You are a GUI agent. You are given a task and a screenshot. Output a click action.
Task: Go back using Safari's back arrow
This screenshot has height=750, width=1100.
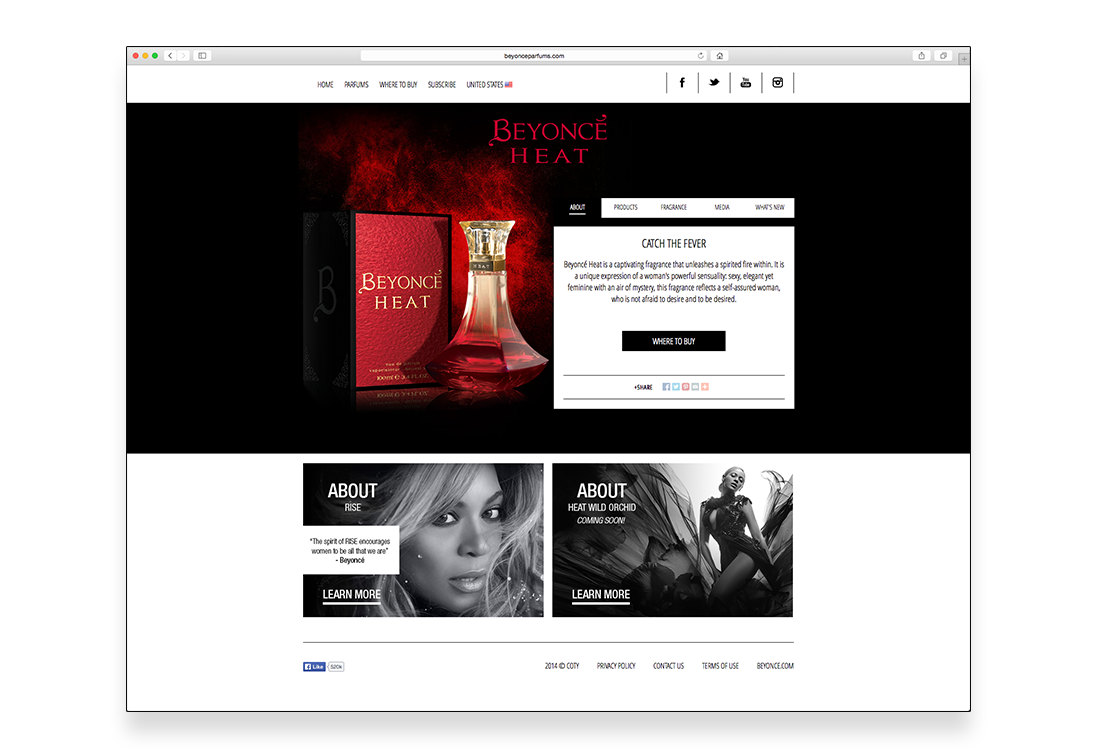(170, 55)
